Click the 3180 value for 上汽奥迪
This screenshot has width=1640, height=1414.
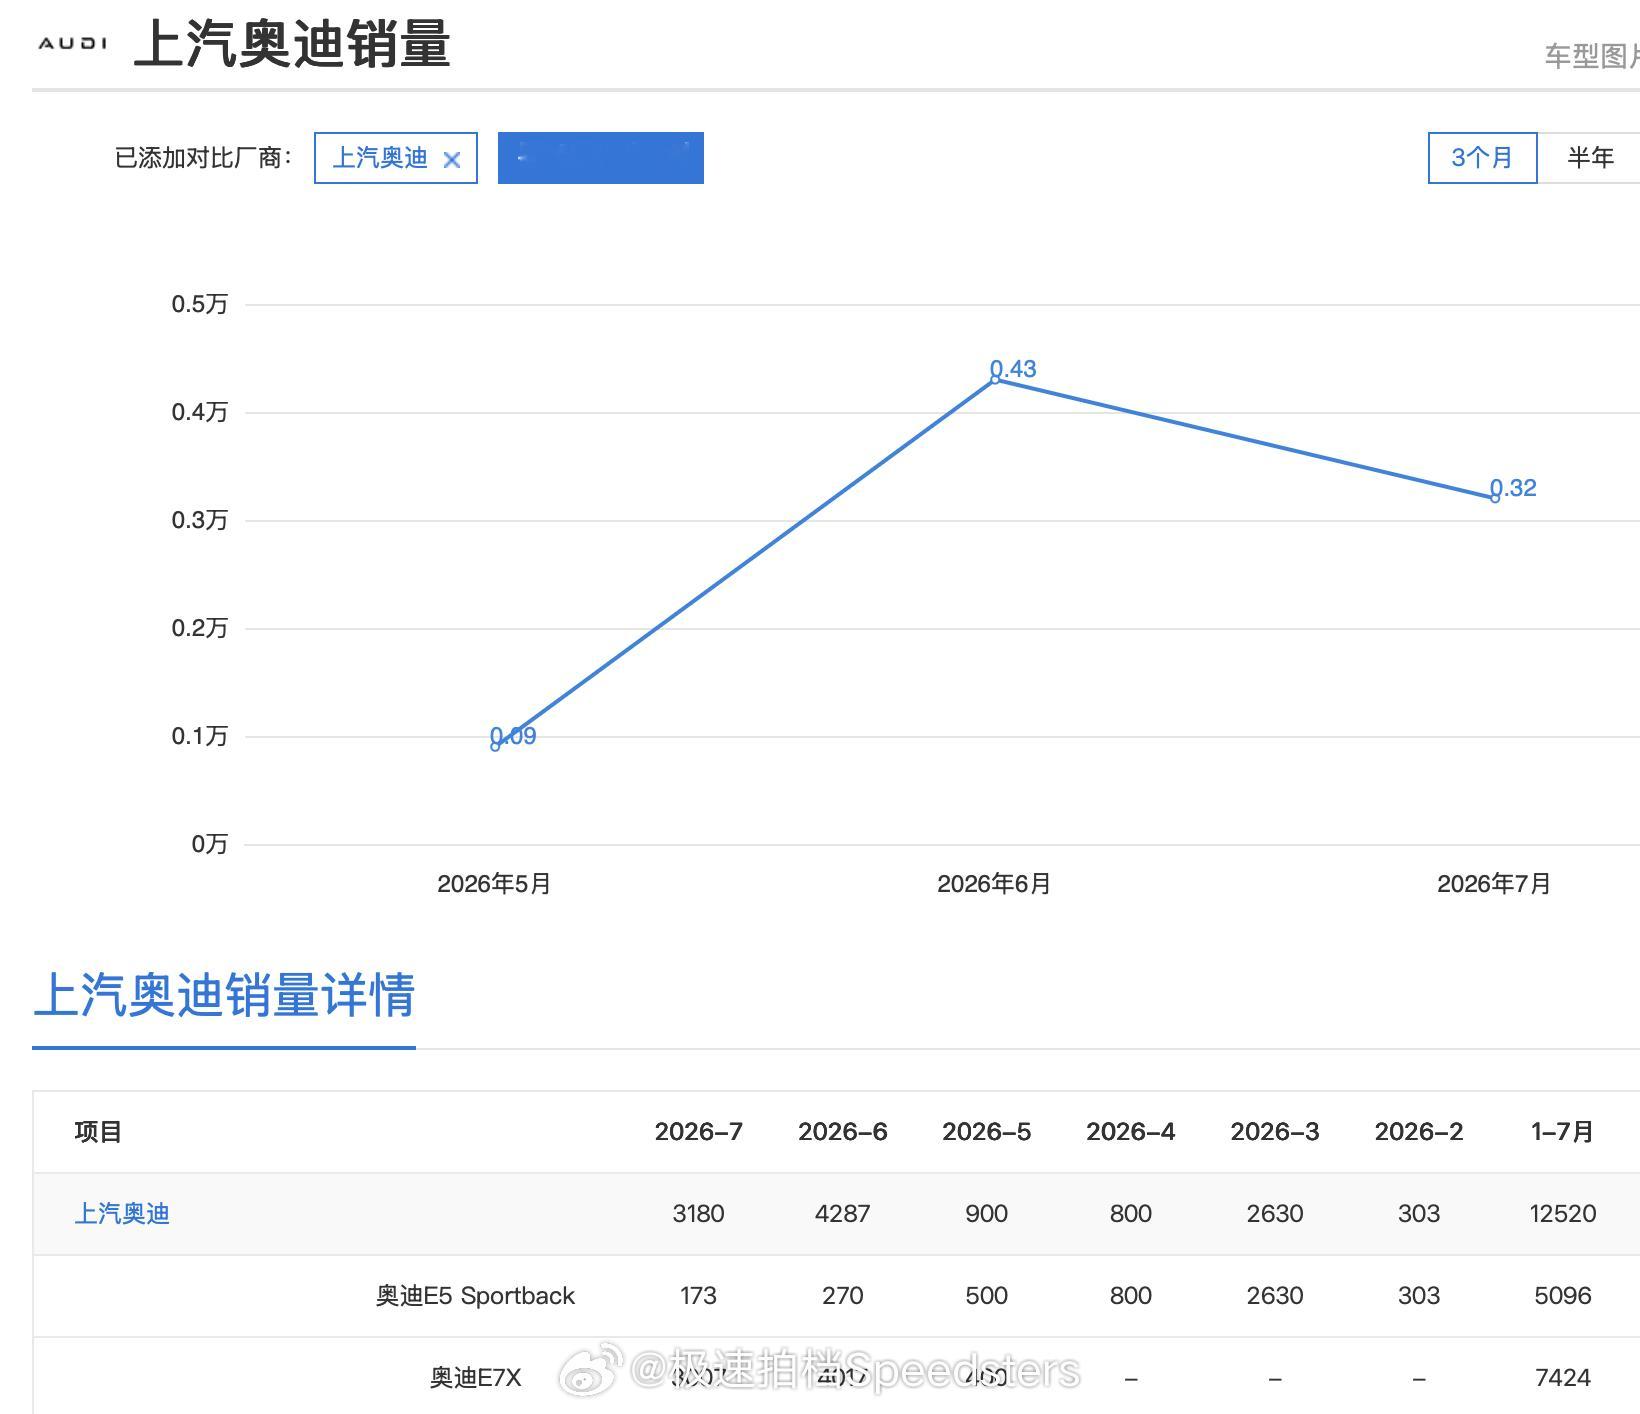tap(698, 1214)
